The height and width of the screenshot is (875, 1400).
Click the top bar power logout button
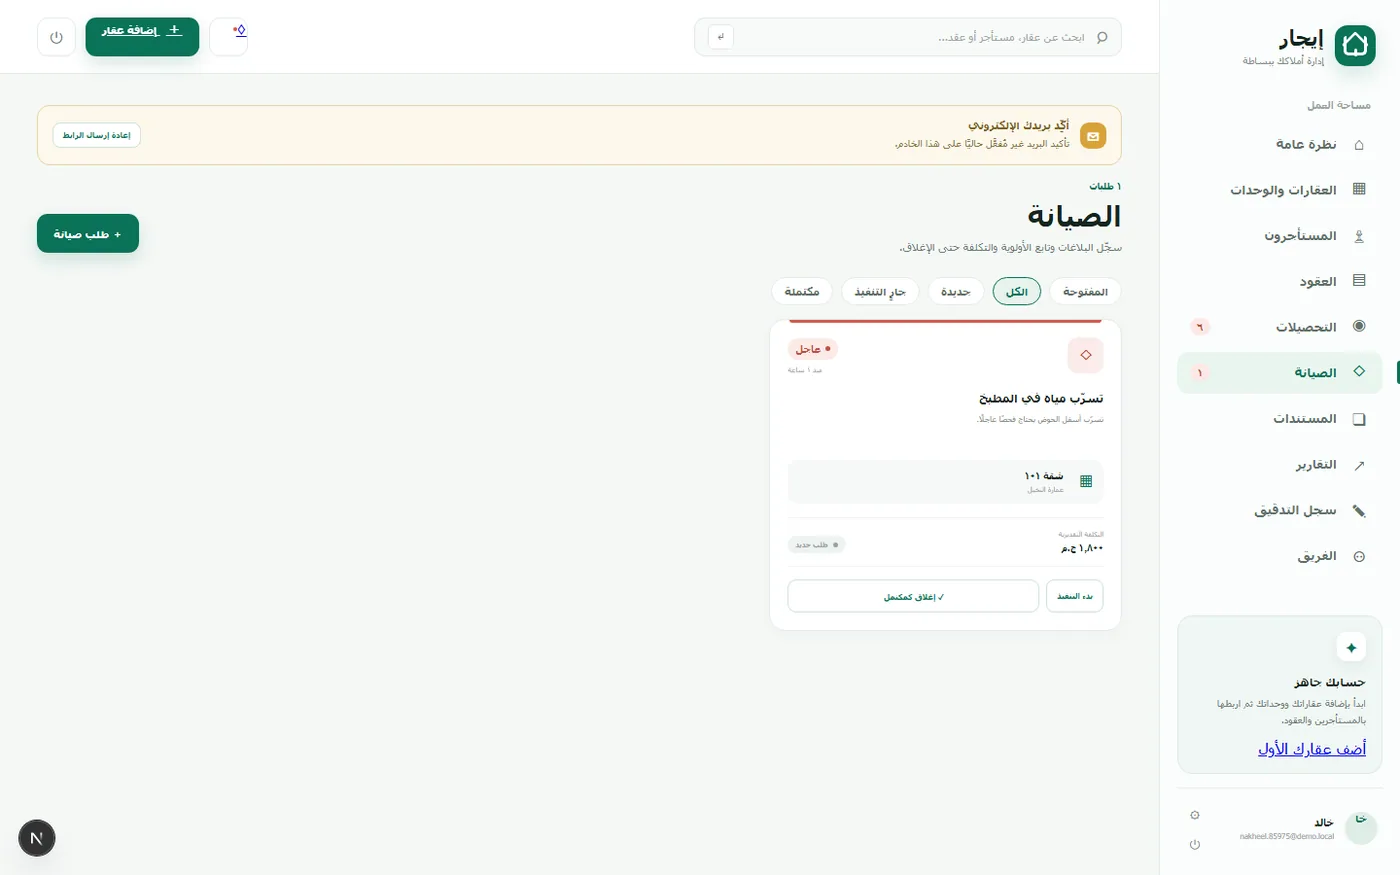click(x=56, y=37)
